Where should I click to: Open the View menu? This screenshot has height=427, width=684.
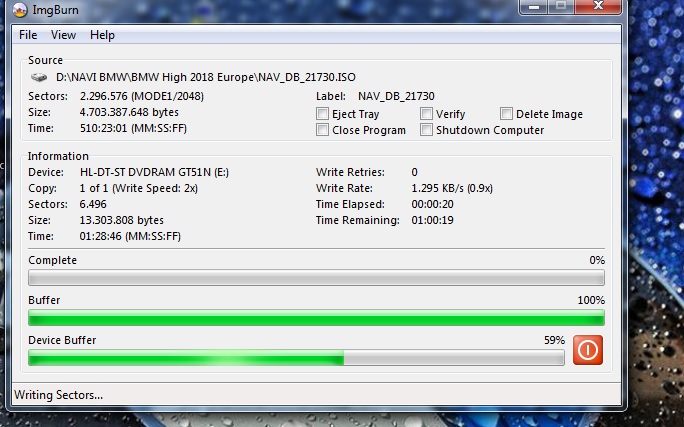pyautogui.click(x=63, y=35)
